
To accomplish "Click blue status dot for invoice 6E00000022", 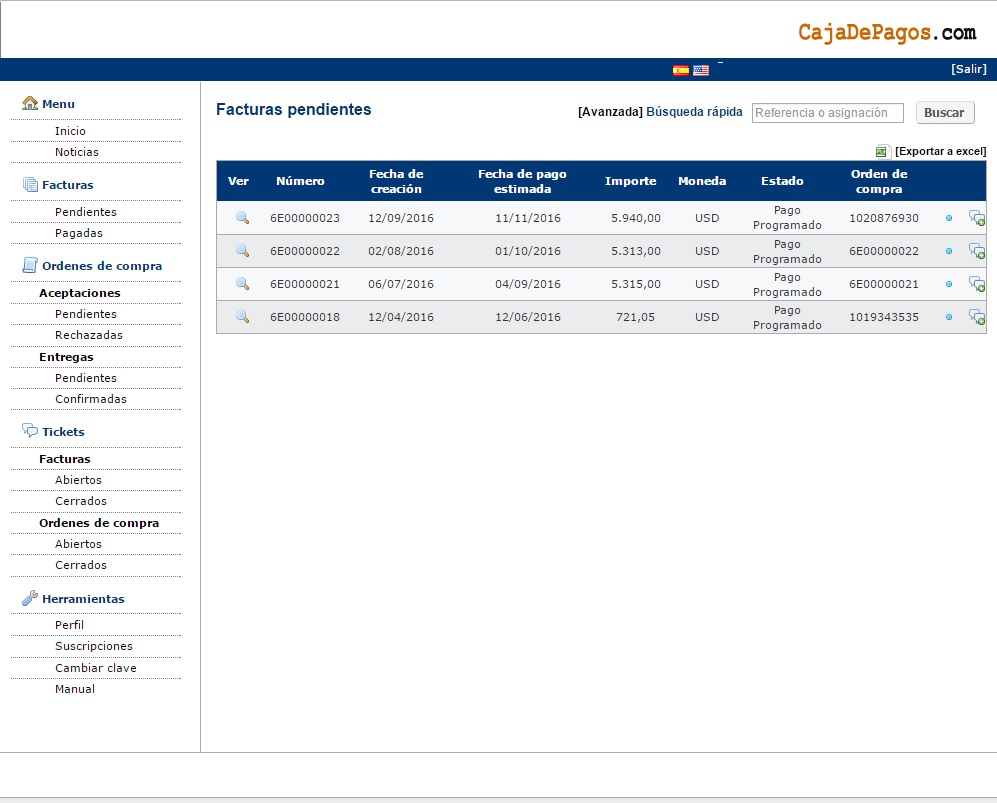I will tap(949, 251).
